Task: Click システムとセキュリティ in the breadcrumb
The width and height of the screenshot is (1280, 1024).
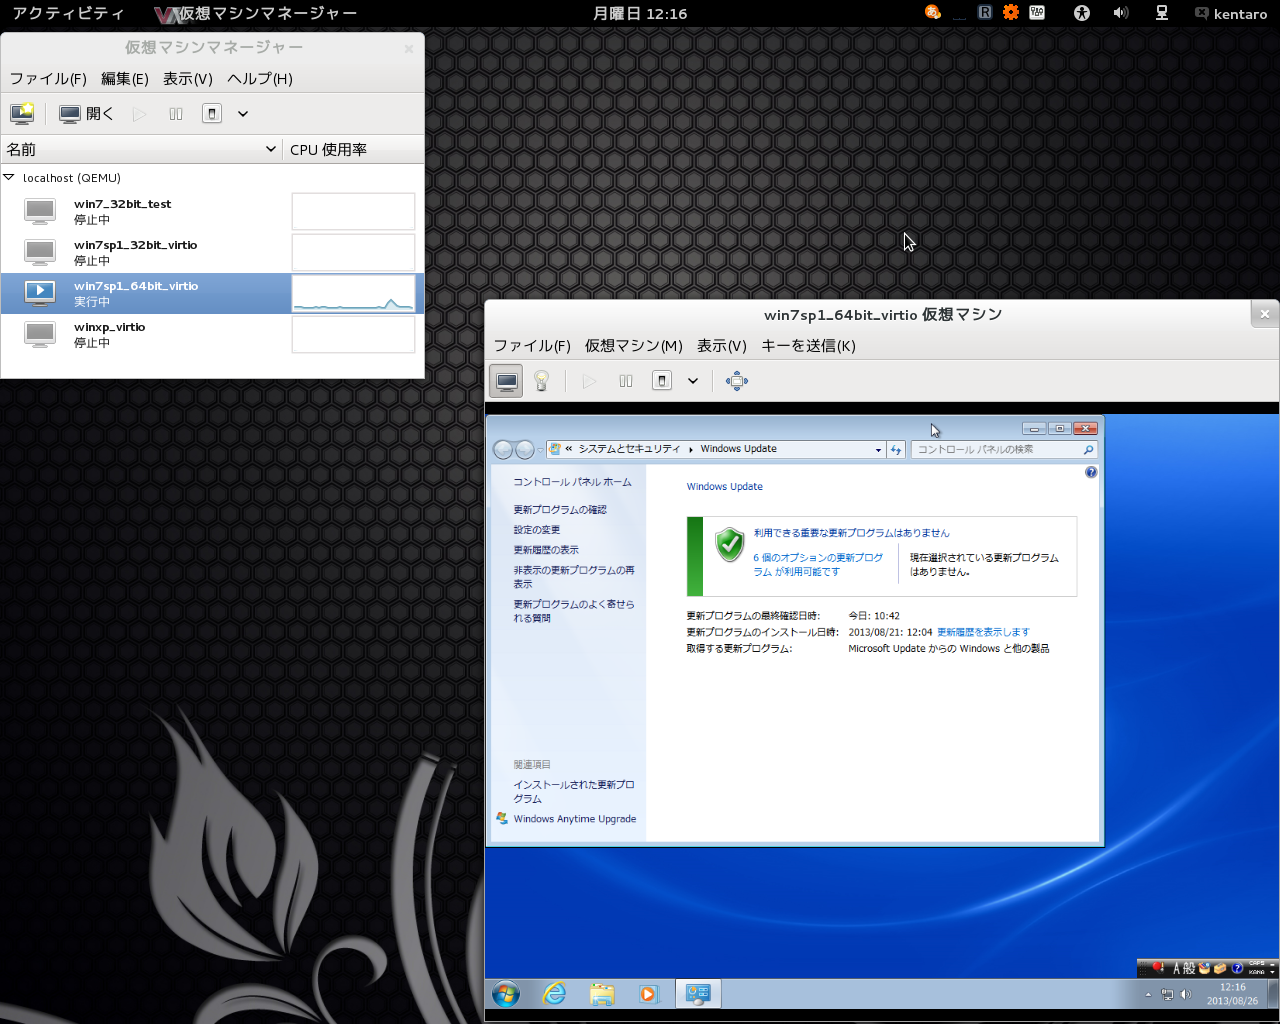Action: [x=629, y=449]
